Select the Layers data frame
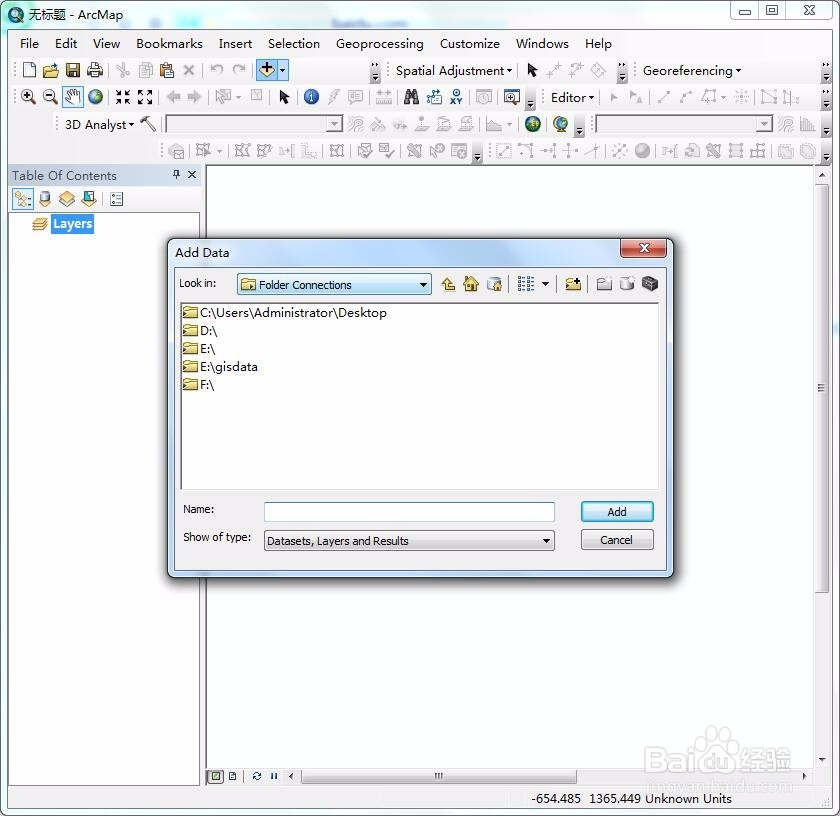Viewport: 840px width, 816px height. [x=72, y=223]
